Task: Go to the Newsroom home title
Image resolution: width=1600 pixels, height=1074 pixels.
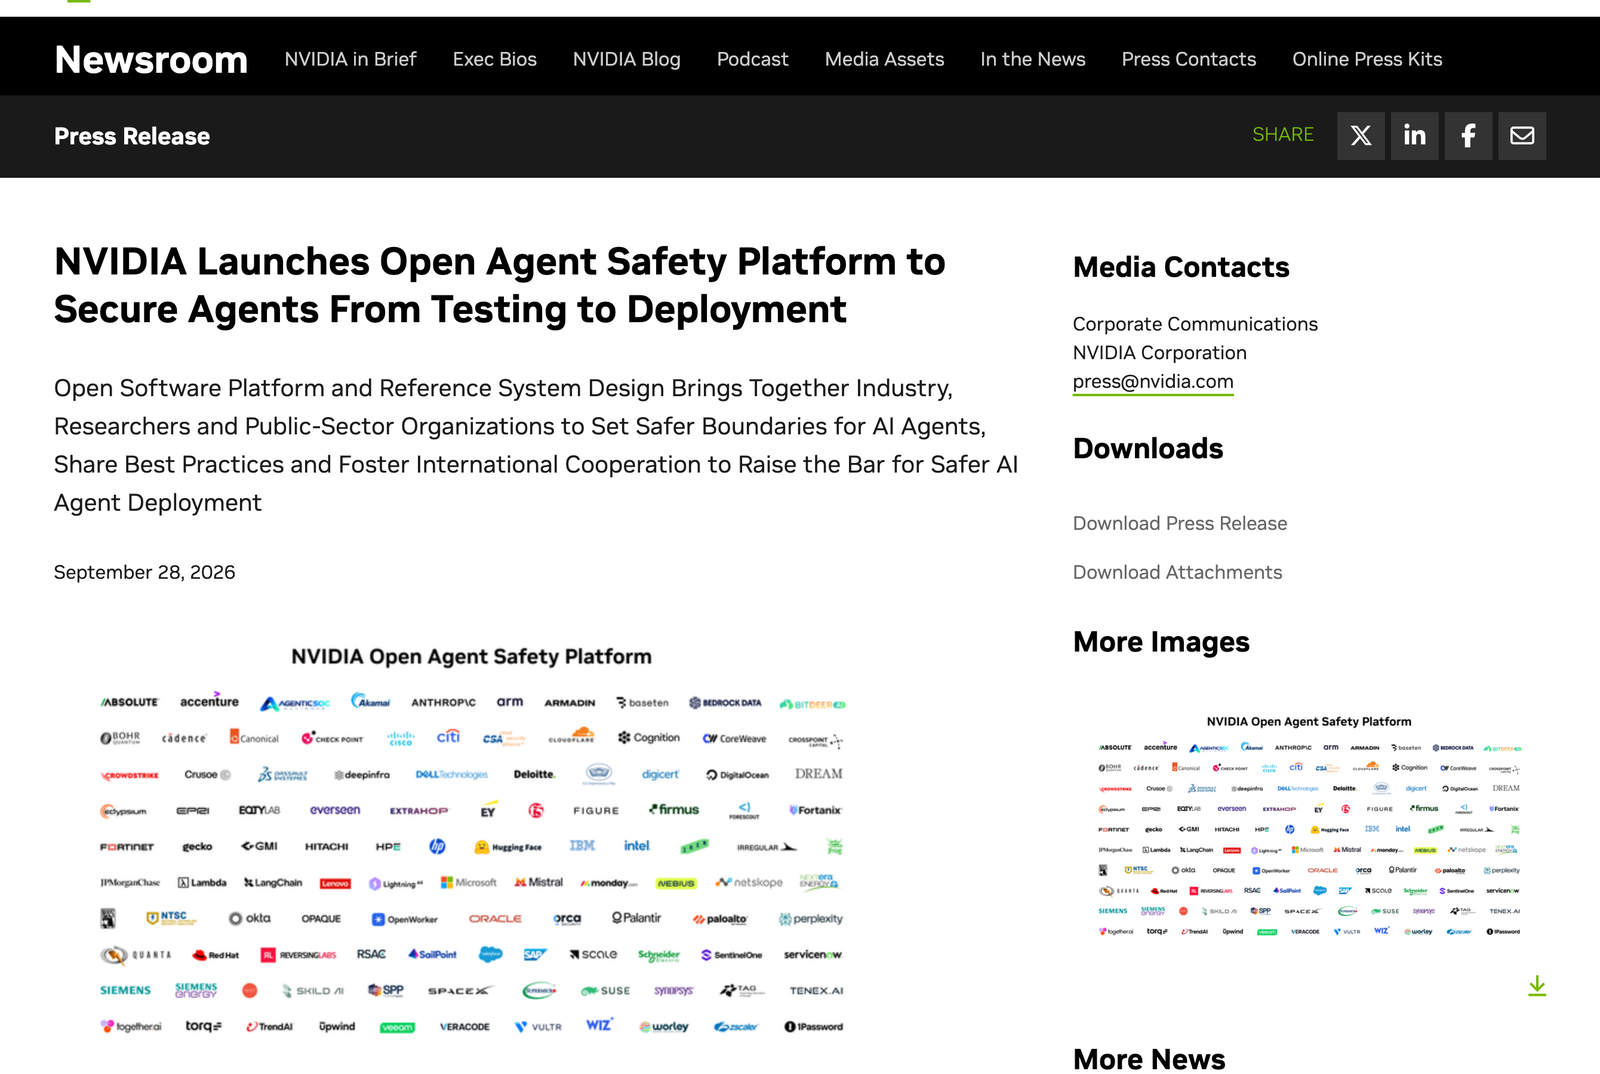Action: pos(151,60)
